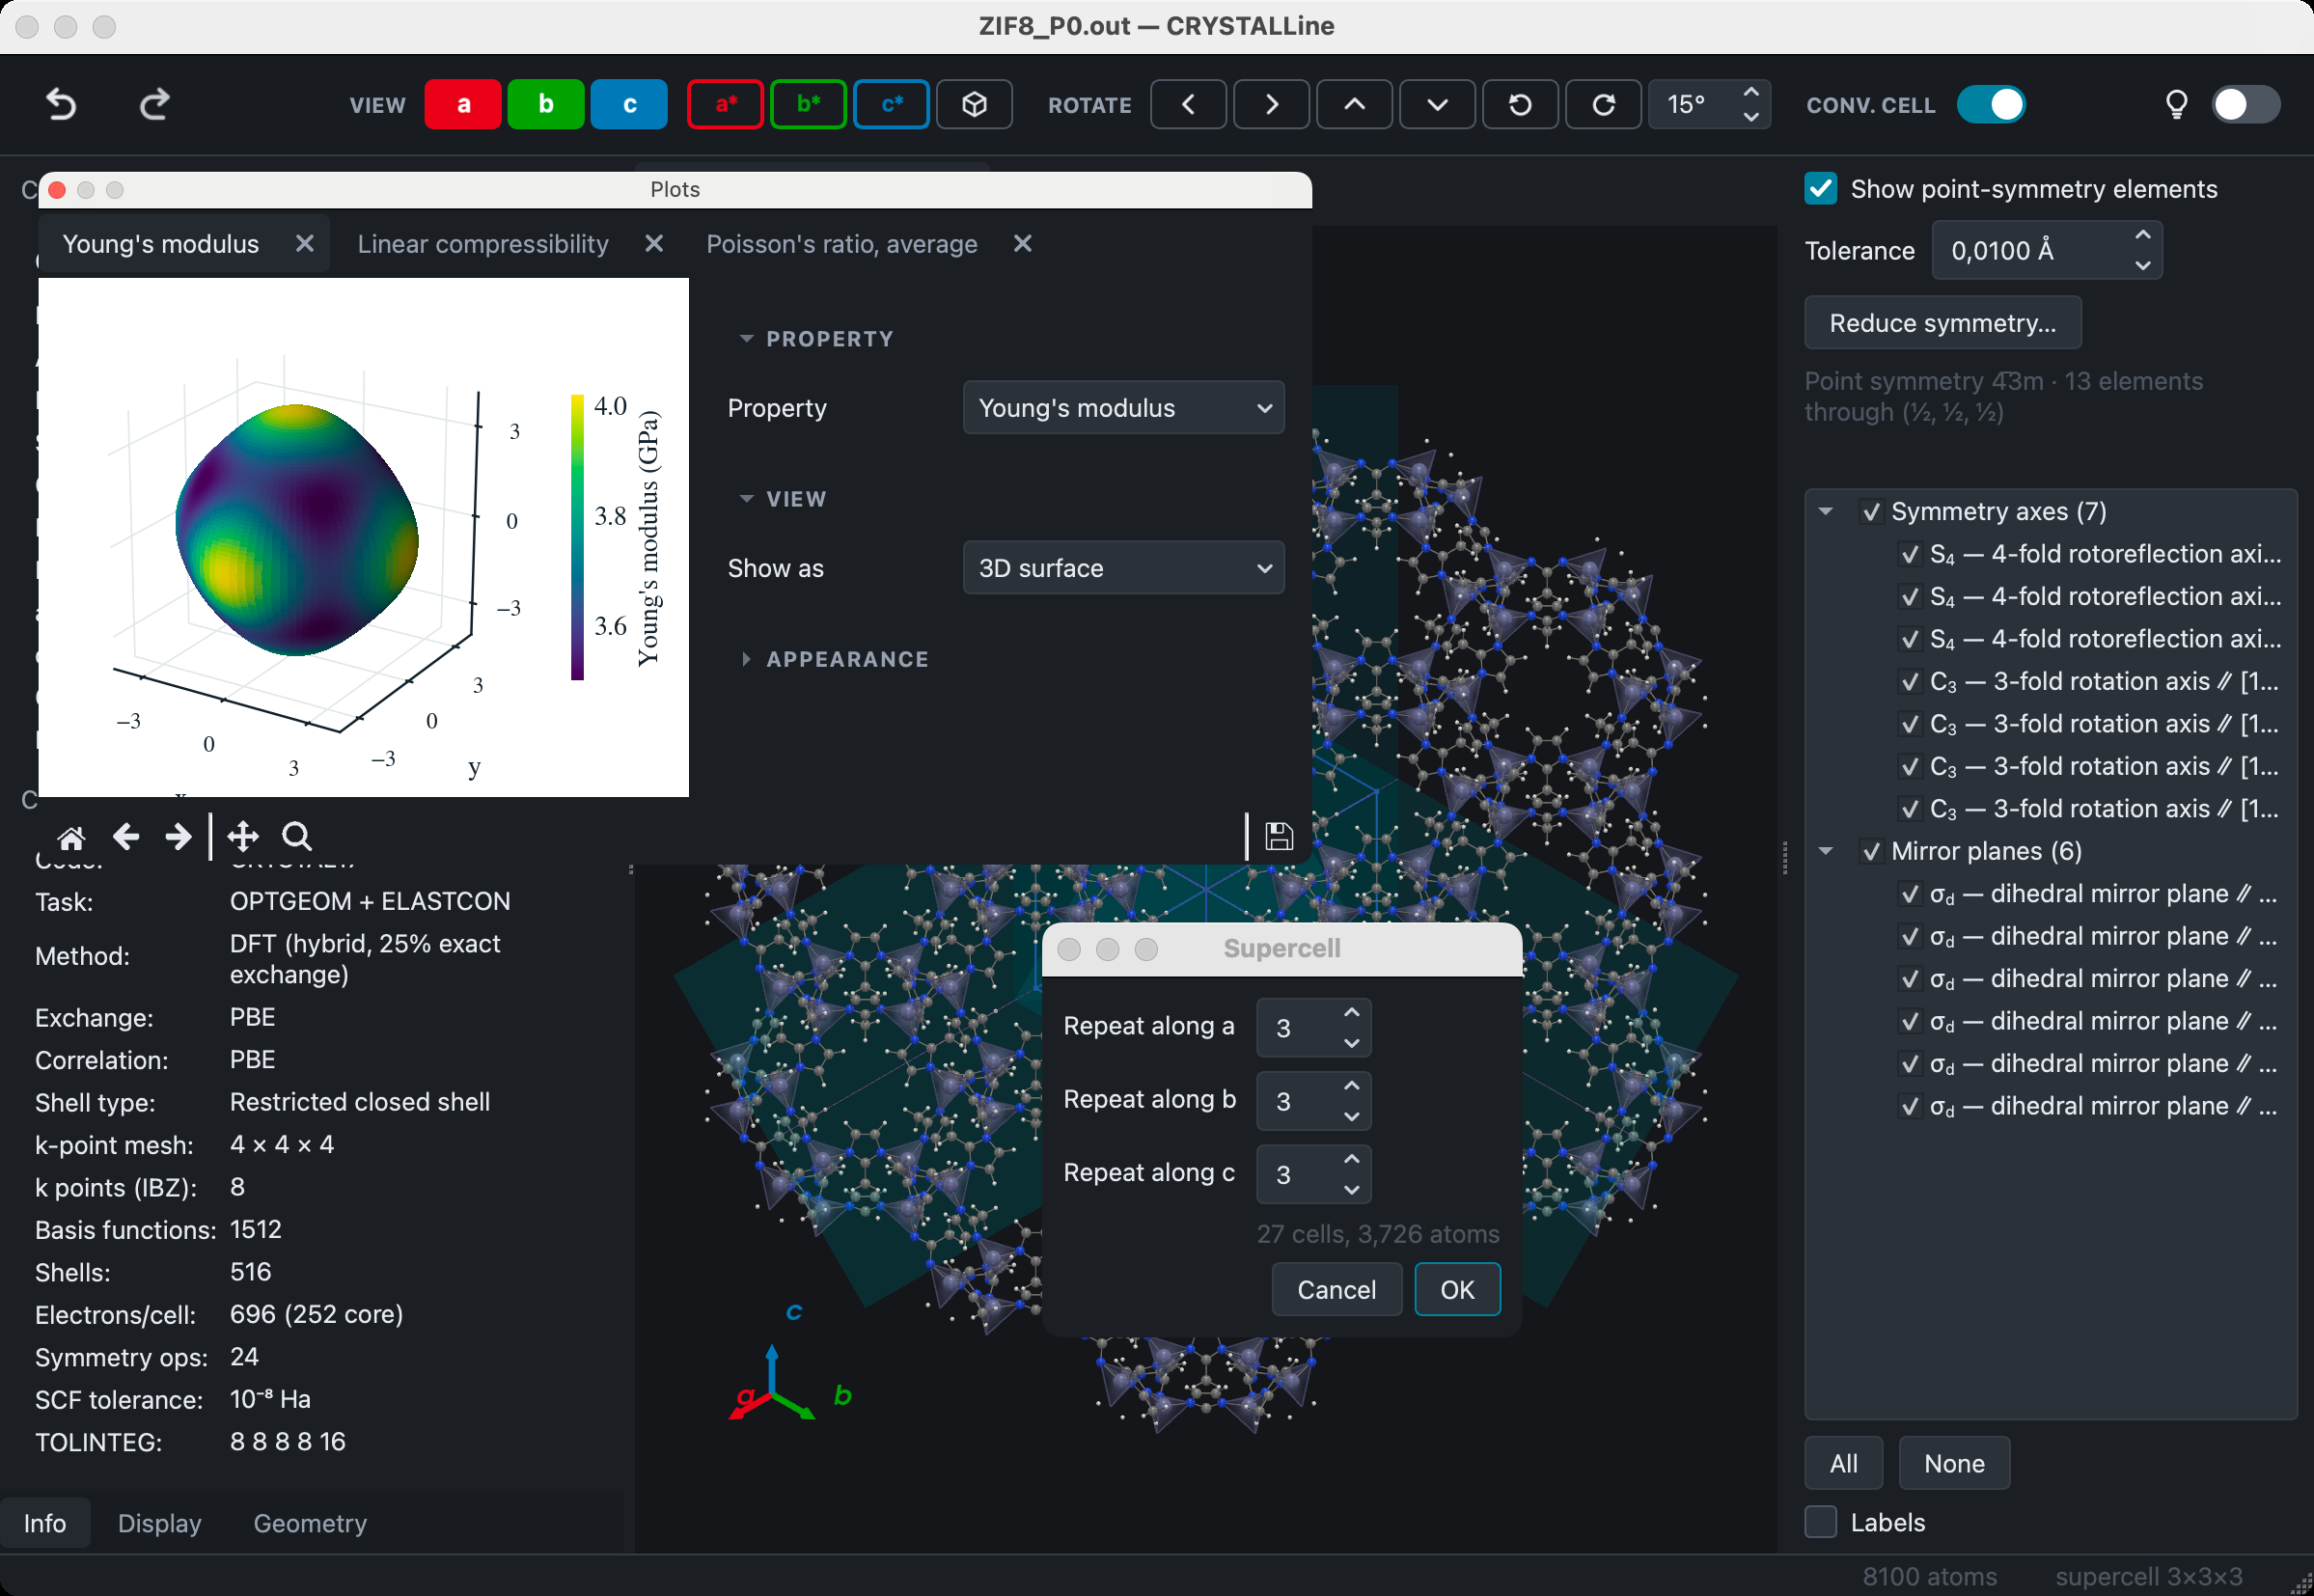Save the plot with floppy icon

pos(1279,836)
